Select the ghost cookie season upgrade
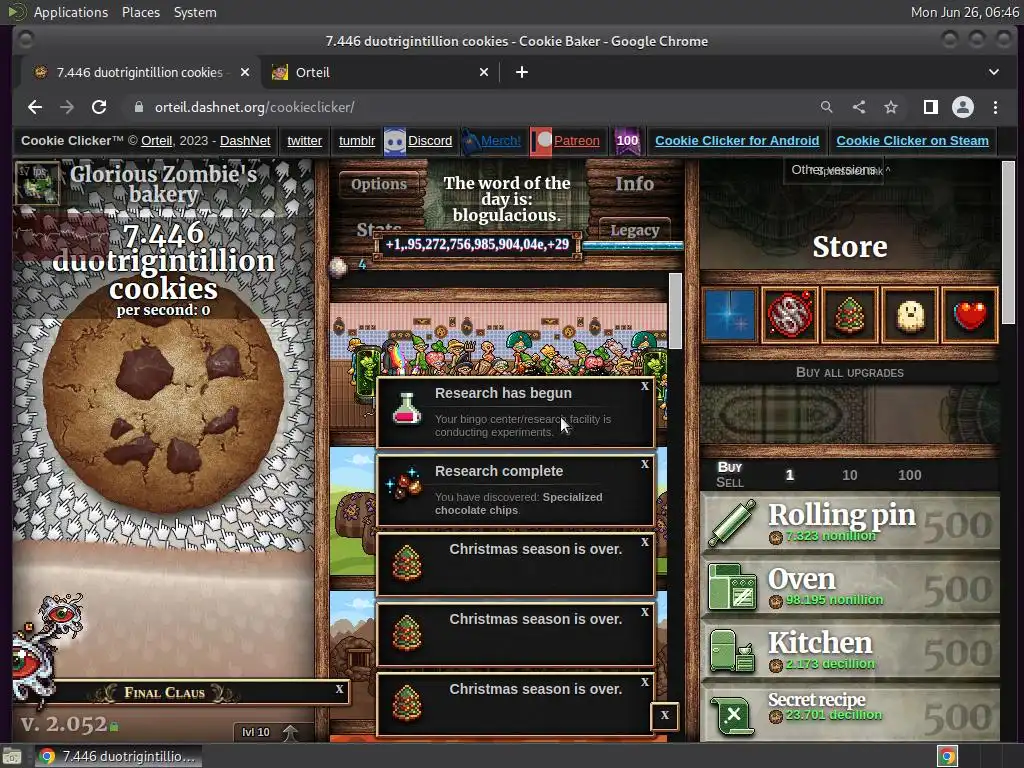 (910, 315)
